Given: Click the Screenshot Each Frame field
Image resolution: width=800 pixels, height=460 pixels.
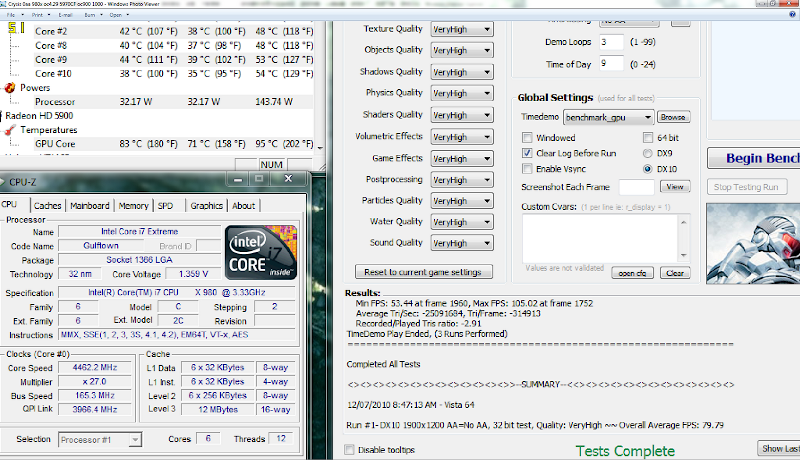Looking at the screenshot, I should [x=636, y=187].
